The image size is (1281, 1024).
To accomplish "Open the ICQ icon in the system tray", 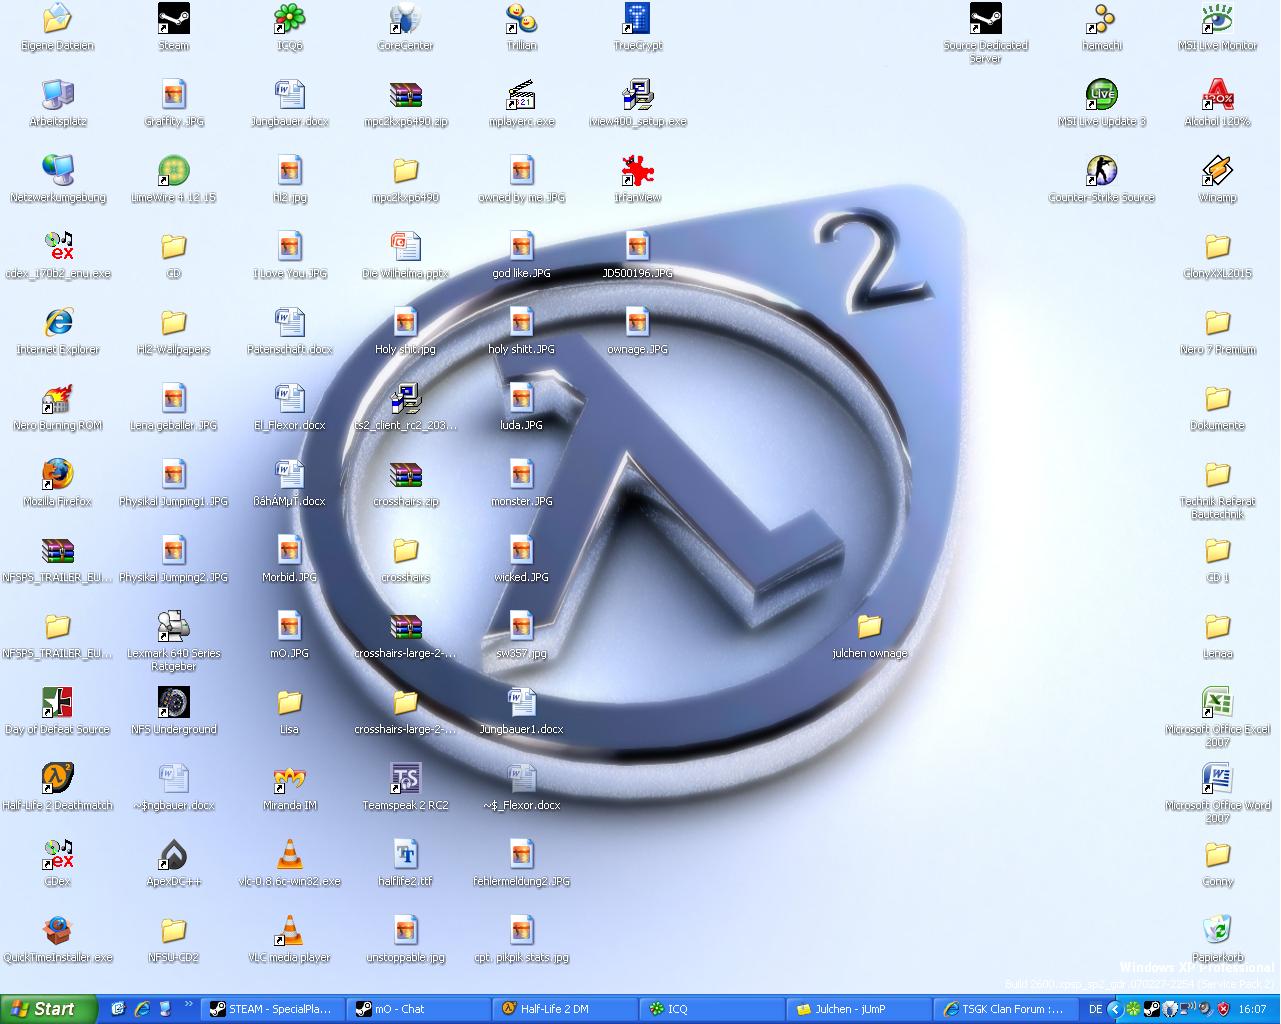I will click(x=1135, y=1009).
